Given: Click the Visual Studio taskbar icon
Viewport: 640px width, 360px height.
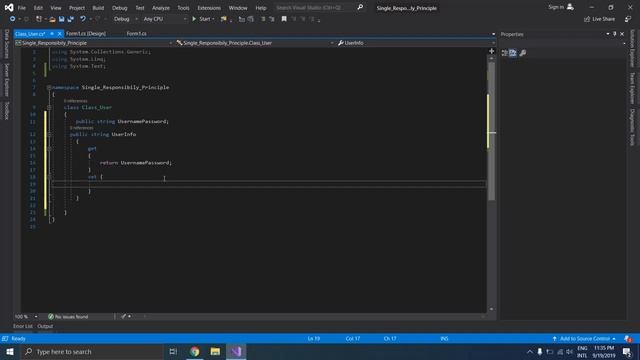Looking at the screenshot, I should pyautogui.click(x=236, y=351).
